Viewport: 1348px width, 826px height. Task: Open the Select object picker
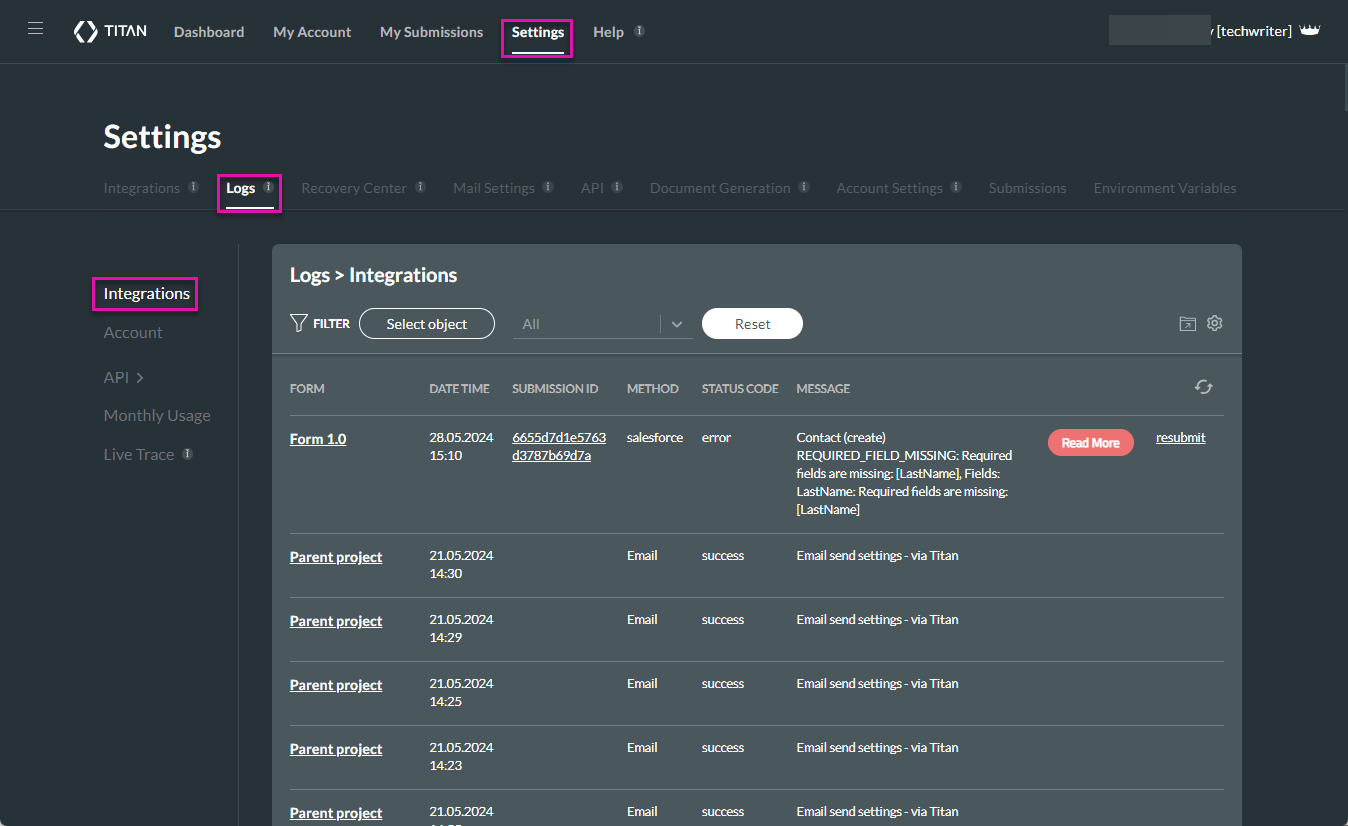[x=426, y=323]
